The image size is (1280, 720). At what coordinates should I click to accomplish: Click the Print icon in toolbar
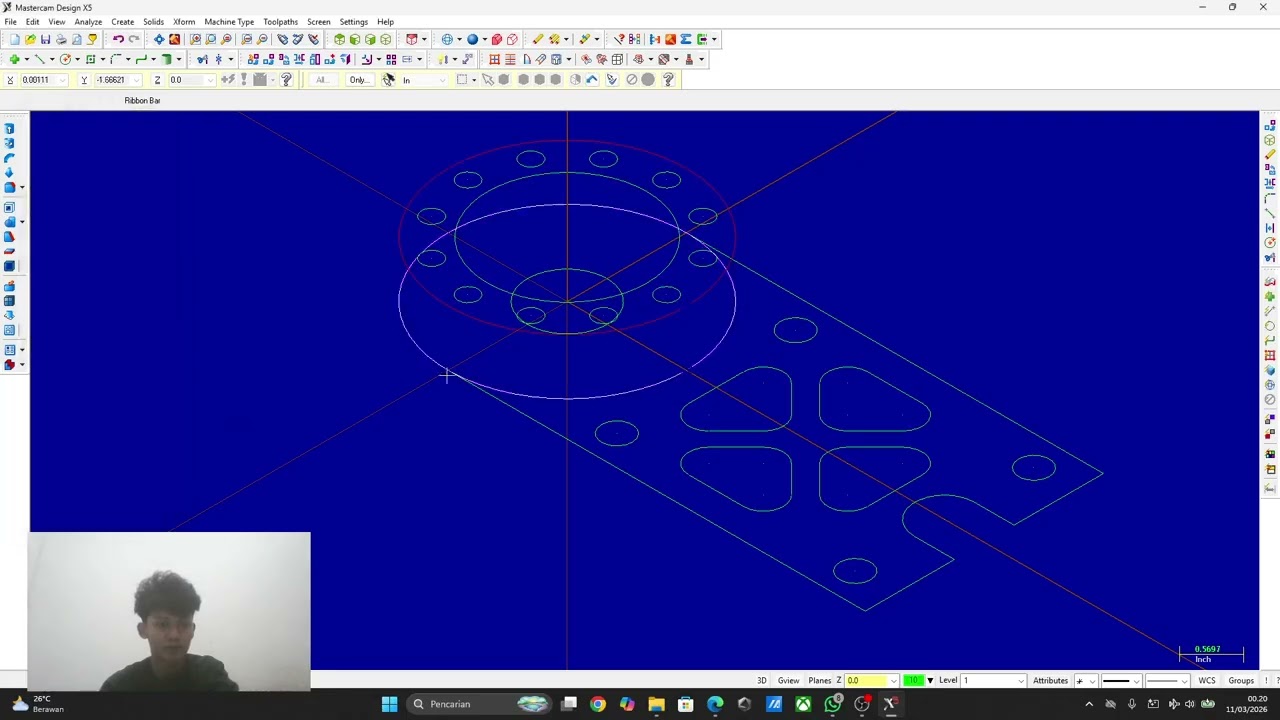[x=61, y=39]
